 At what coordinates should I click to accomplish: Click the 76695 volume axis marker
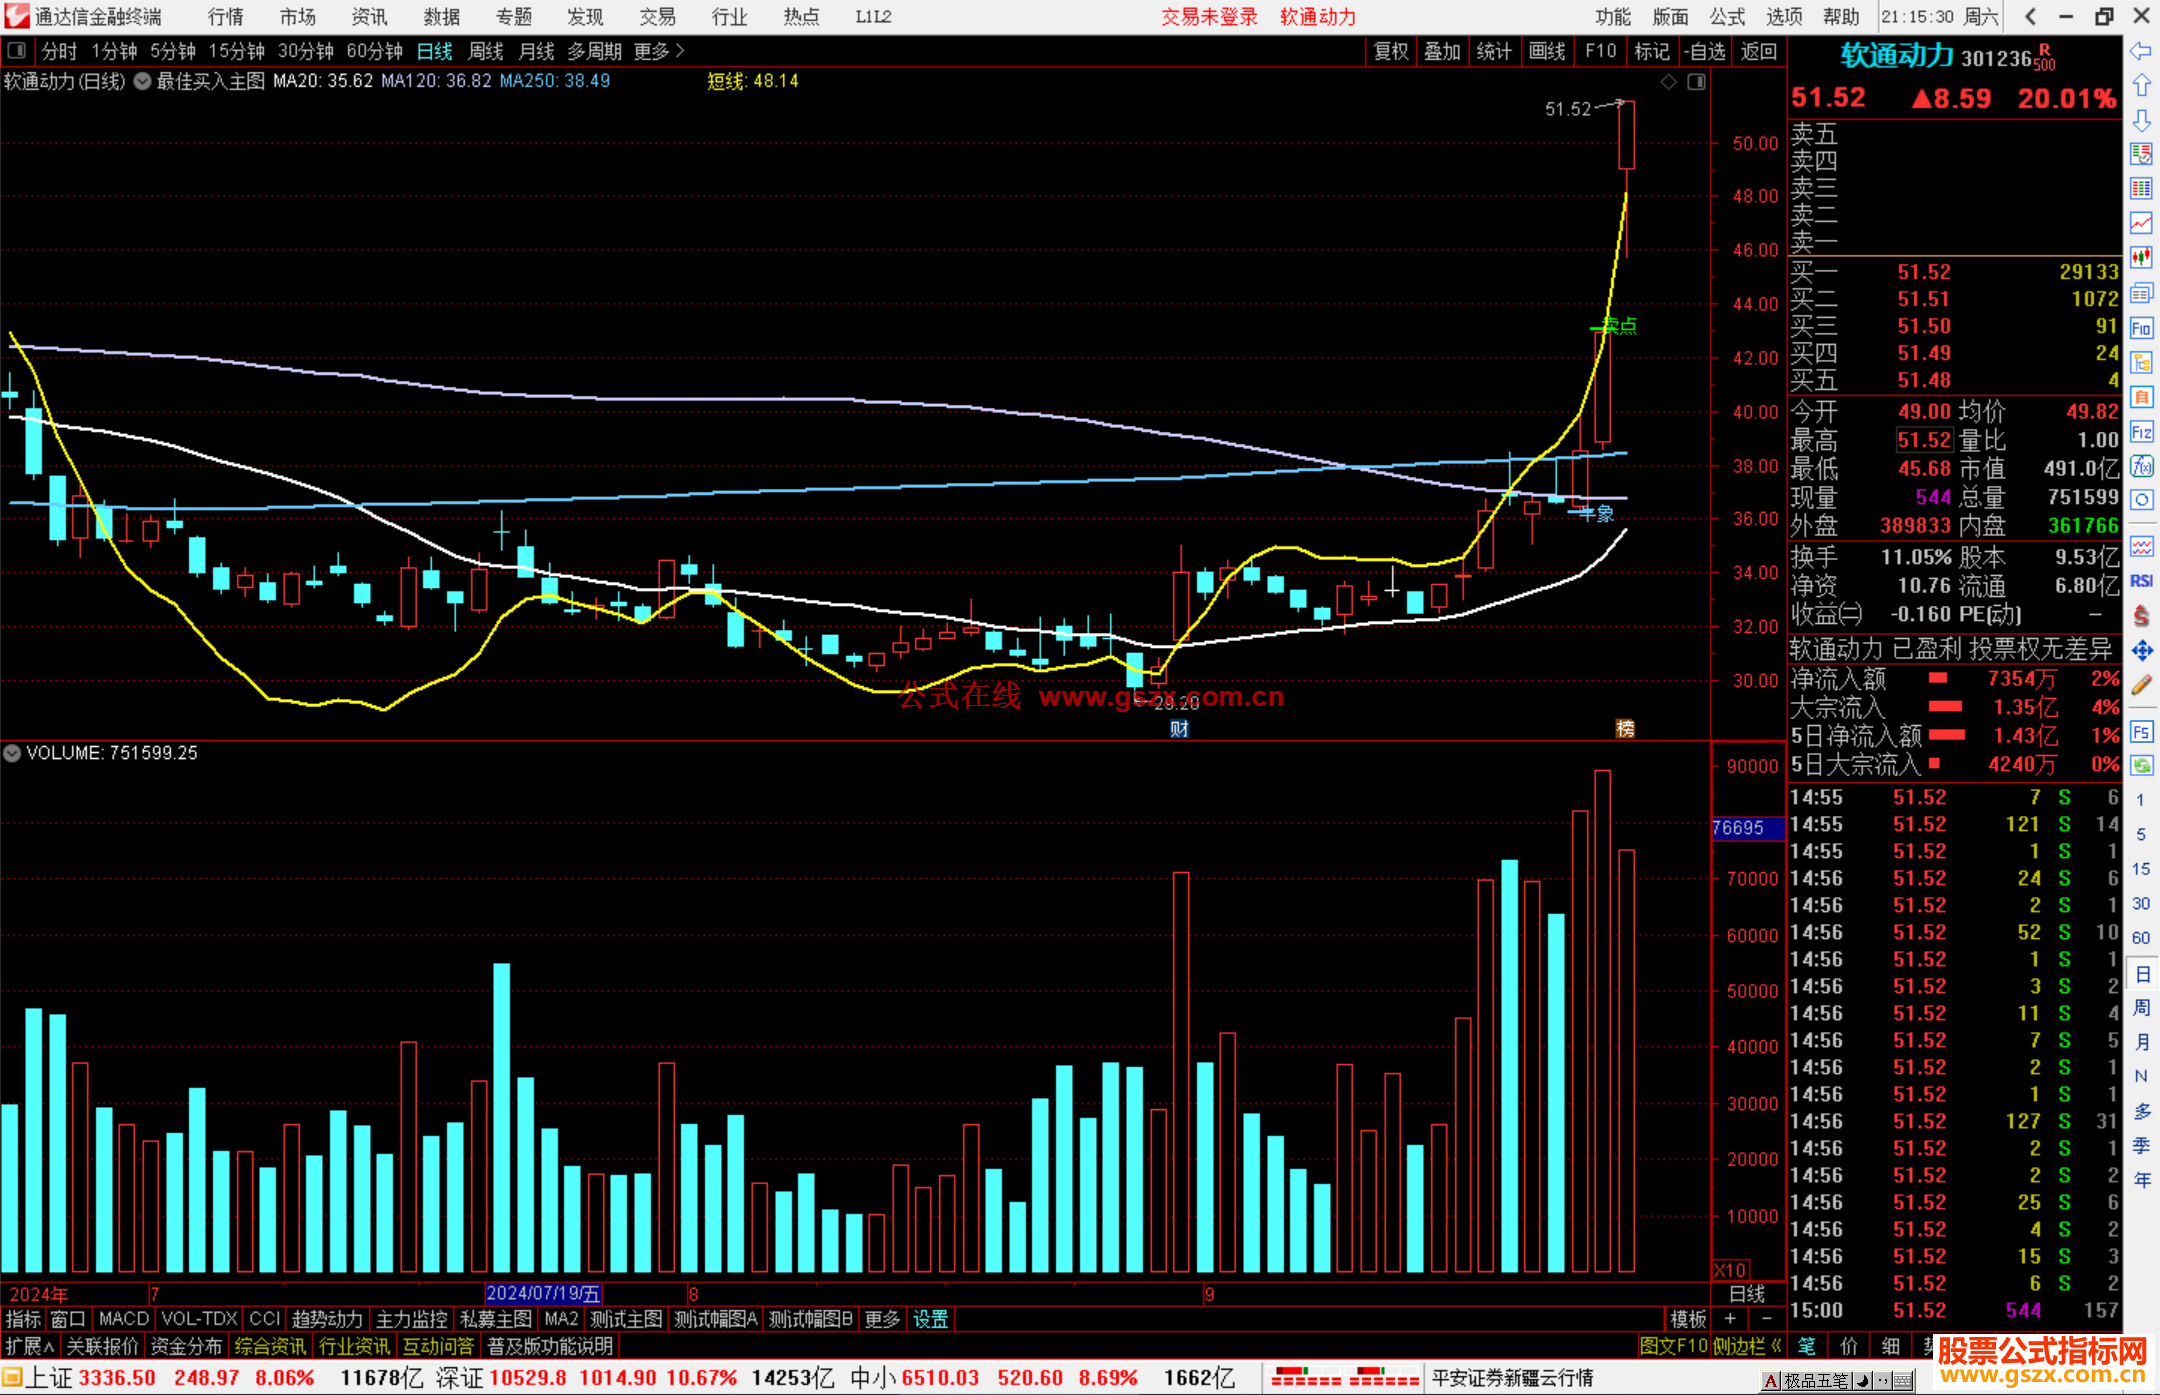[1747, 828]
